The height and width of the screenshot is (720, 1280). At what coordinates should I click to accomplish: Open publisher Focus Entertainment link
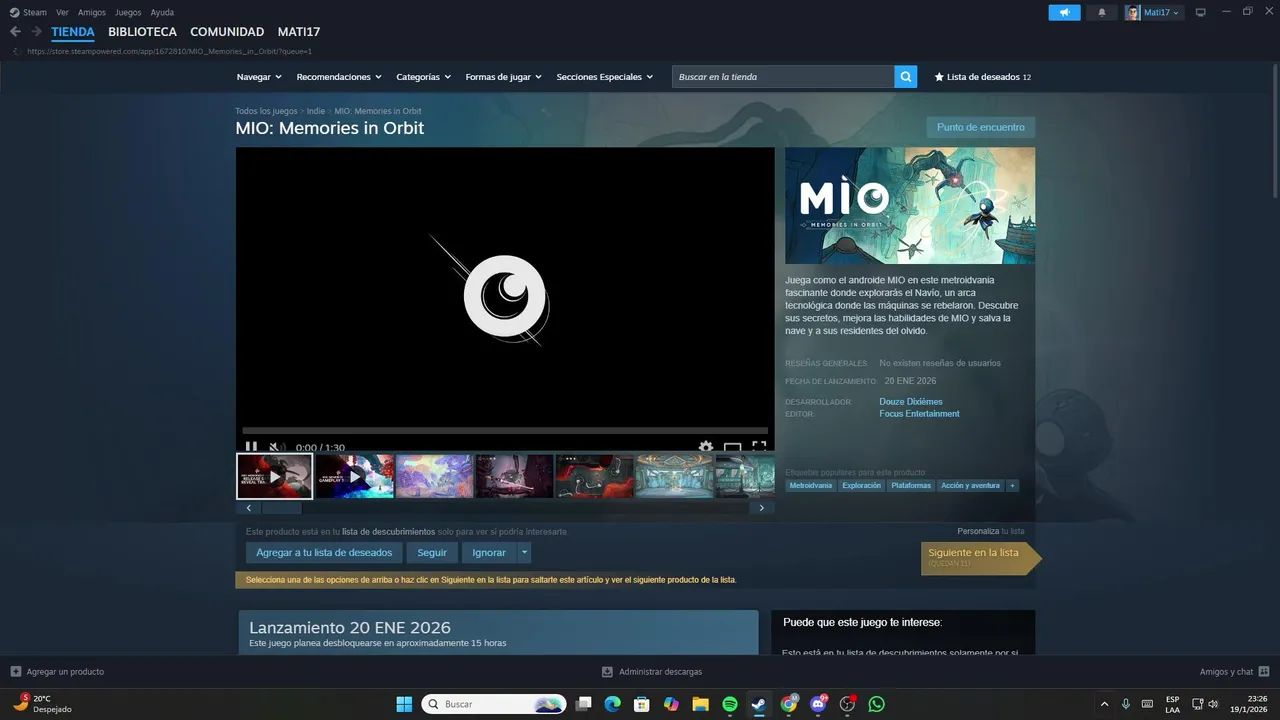pyautogui.click(x=919, y=414)
